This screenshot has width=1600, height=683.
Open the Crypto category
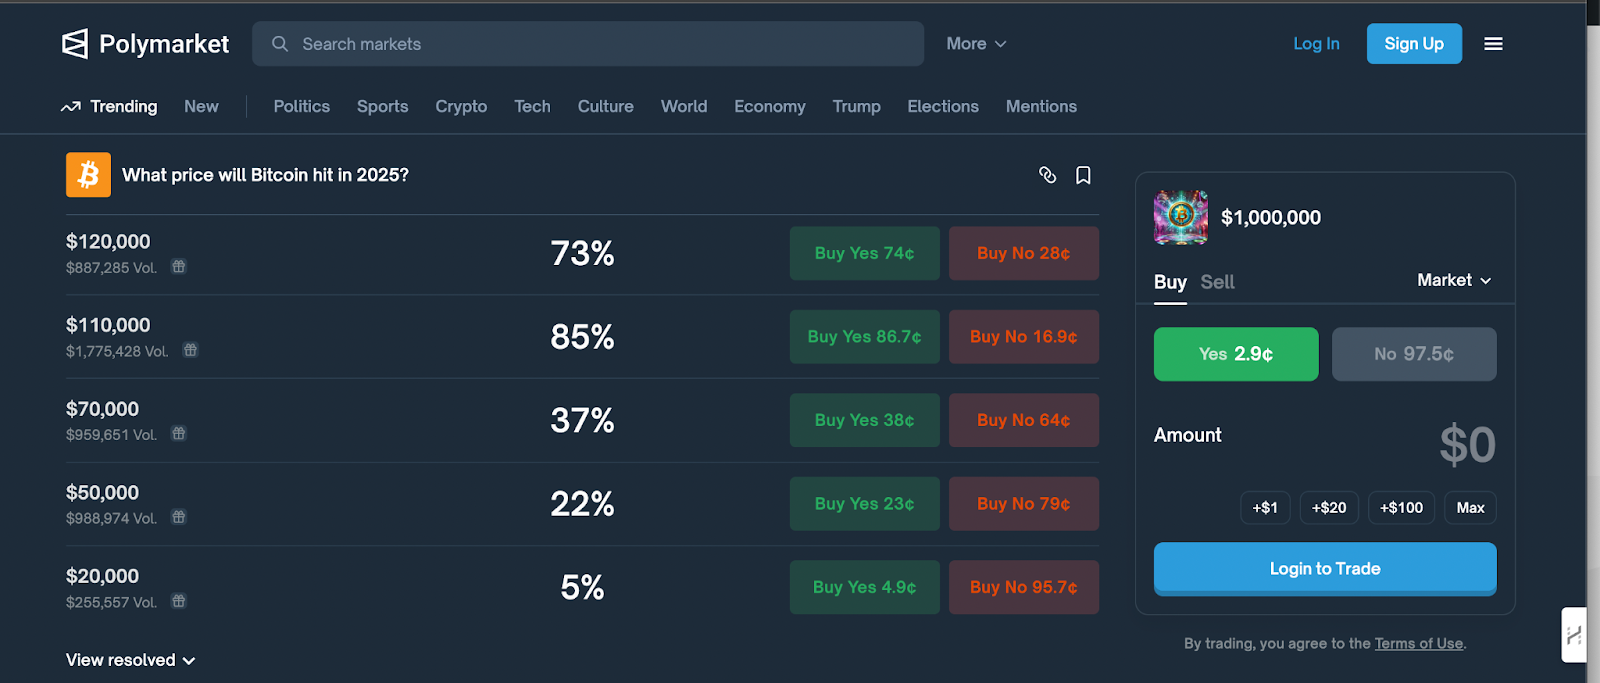461,106
